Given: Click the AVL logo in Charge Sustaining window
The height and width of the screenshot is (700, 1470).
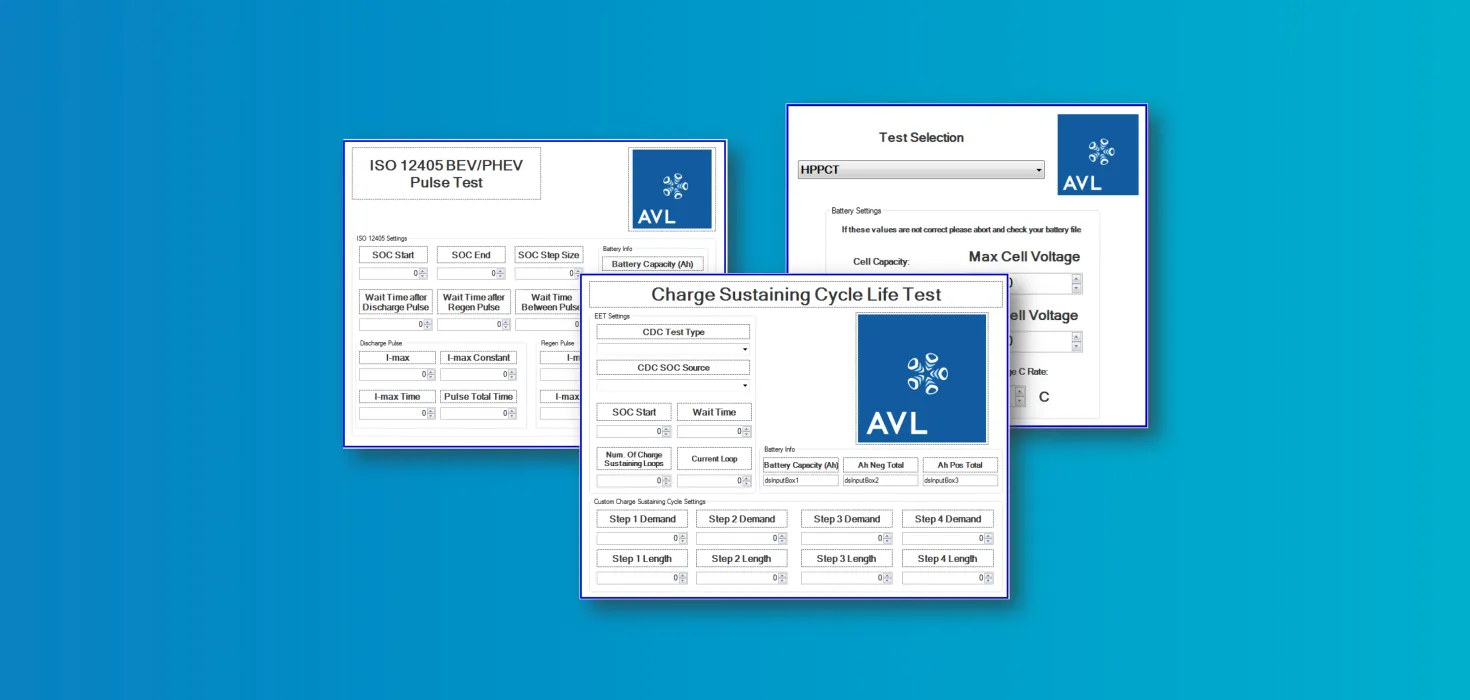Looking at the screenshot, I should pos(921,378).
